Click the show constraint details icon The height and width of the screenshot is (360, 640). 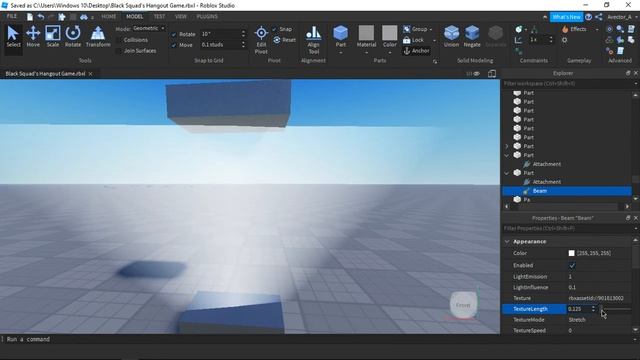[x=518, y=40]
